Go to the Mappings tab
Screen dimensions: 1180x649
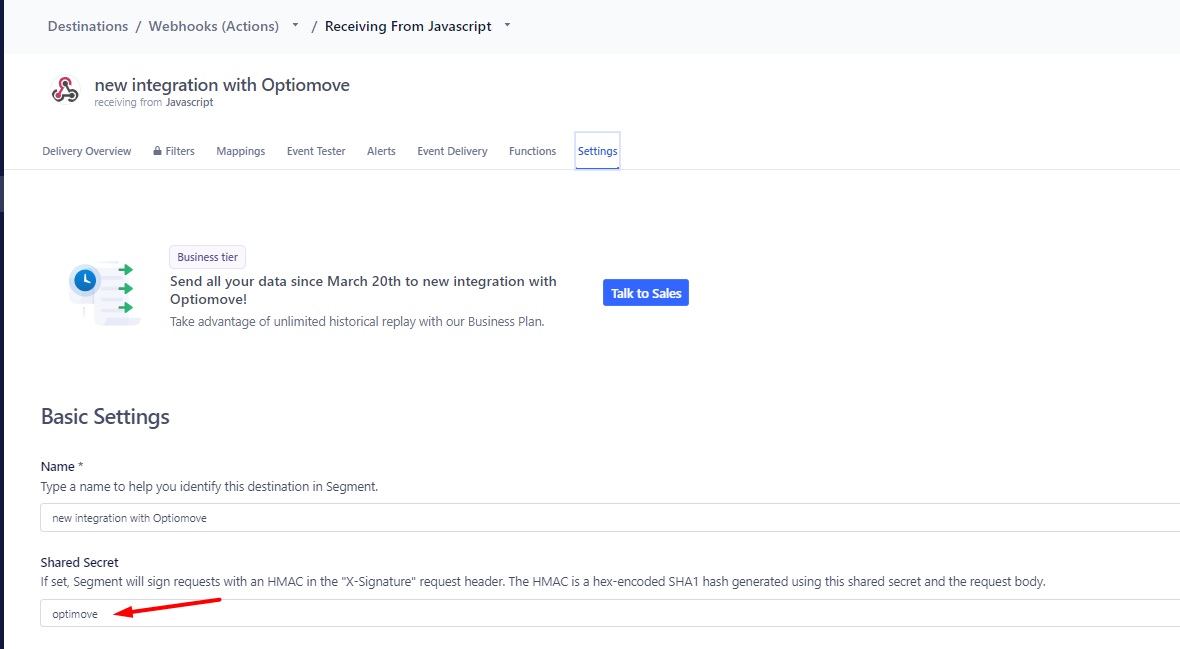[241, 151]
